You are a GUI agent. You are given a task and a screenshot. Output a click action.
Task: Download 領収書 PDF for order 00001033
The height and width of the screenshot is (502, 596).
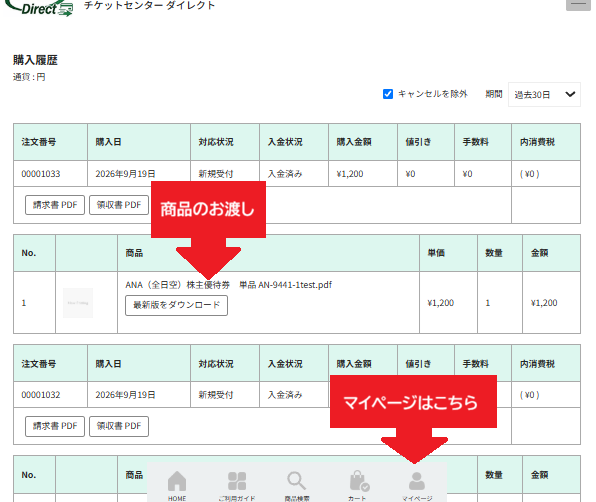[x=119, y=205]
